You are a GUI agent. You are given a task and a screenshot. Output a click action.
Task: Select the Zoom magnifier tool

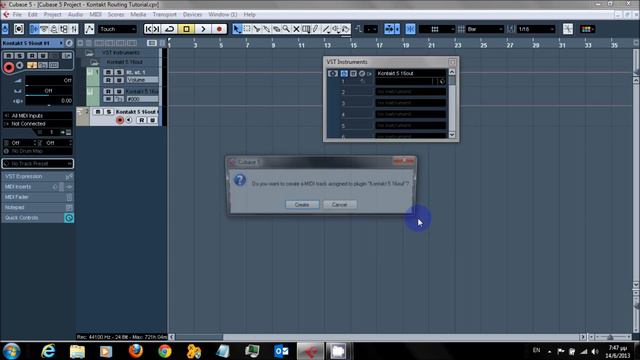[286, 29]
